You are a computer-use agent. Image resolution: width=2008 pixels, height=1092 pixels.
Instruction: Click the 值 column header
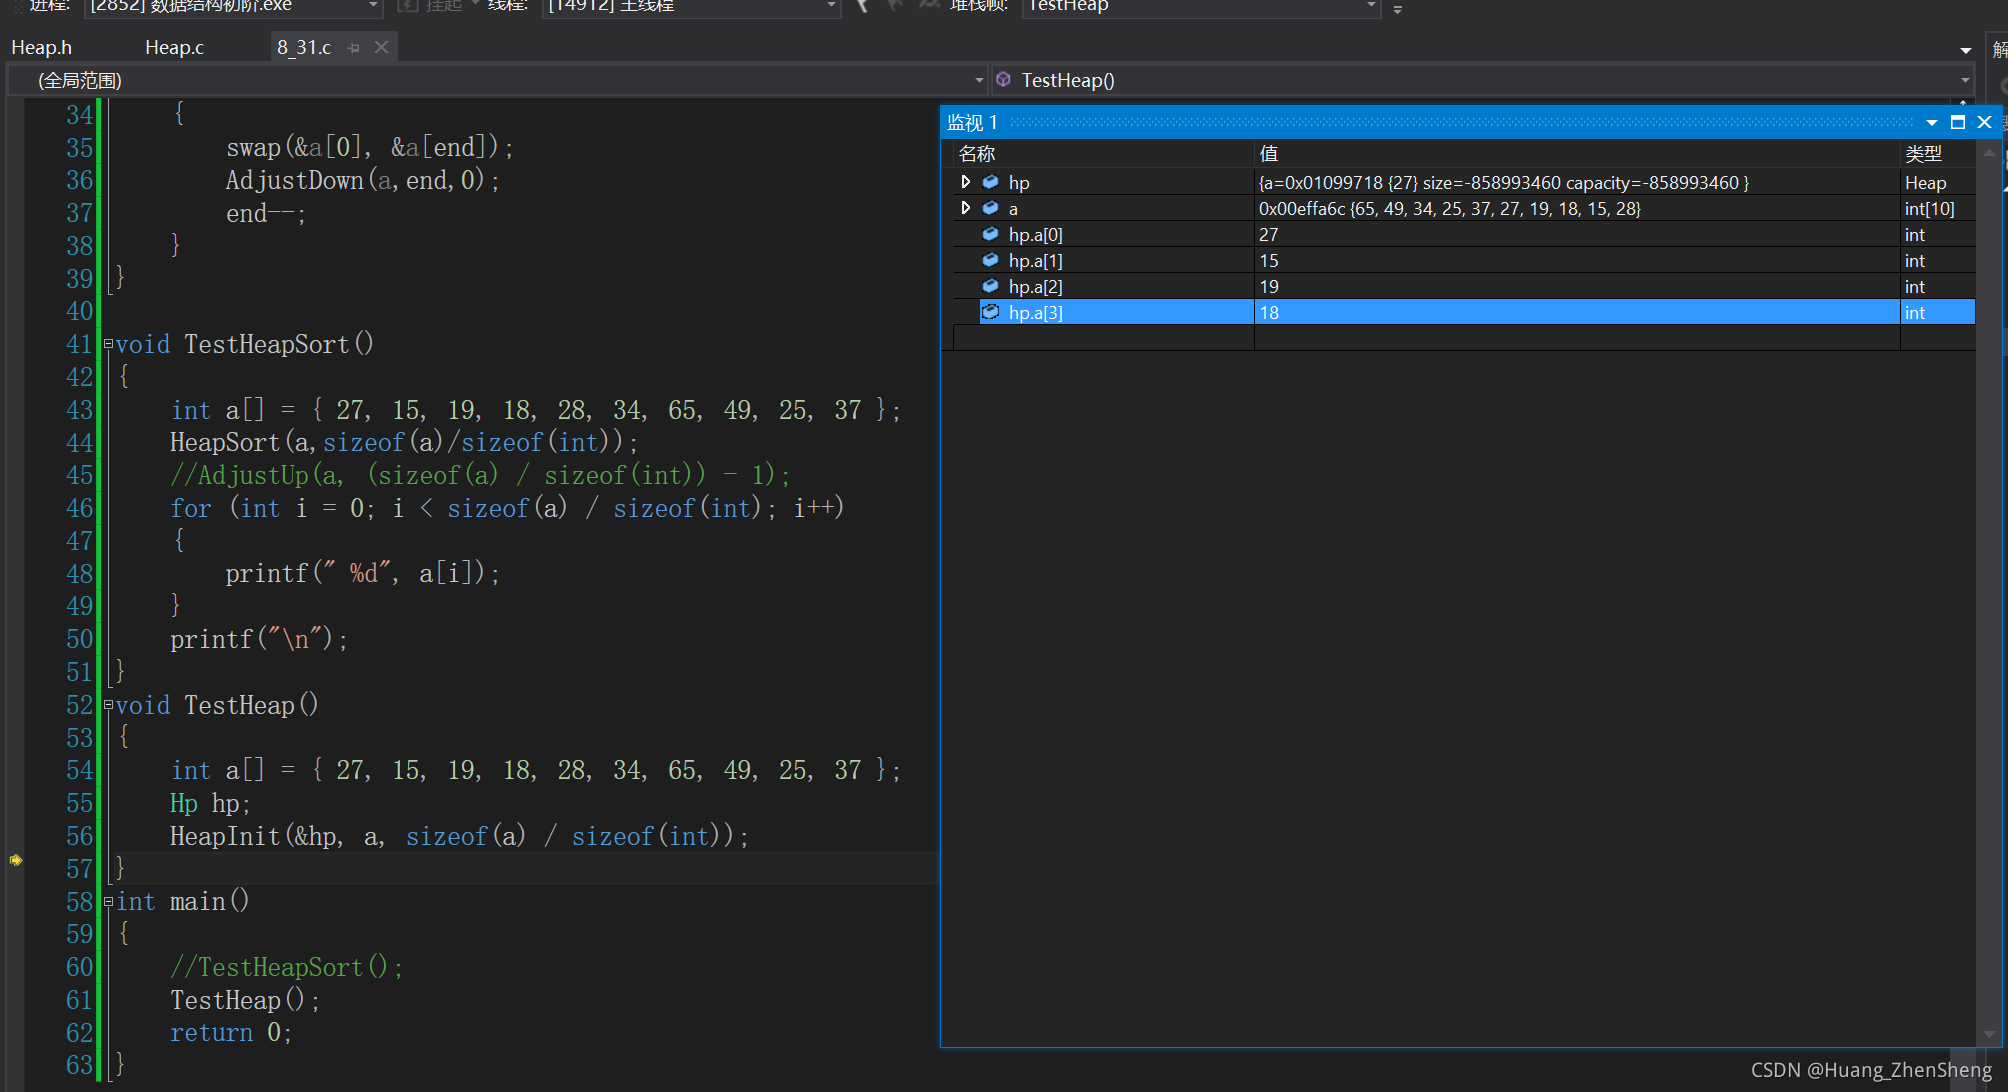tap(1269, 154)
